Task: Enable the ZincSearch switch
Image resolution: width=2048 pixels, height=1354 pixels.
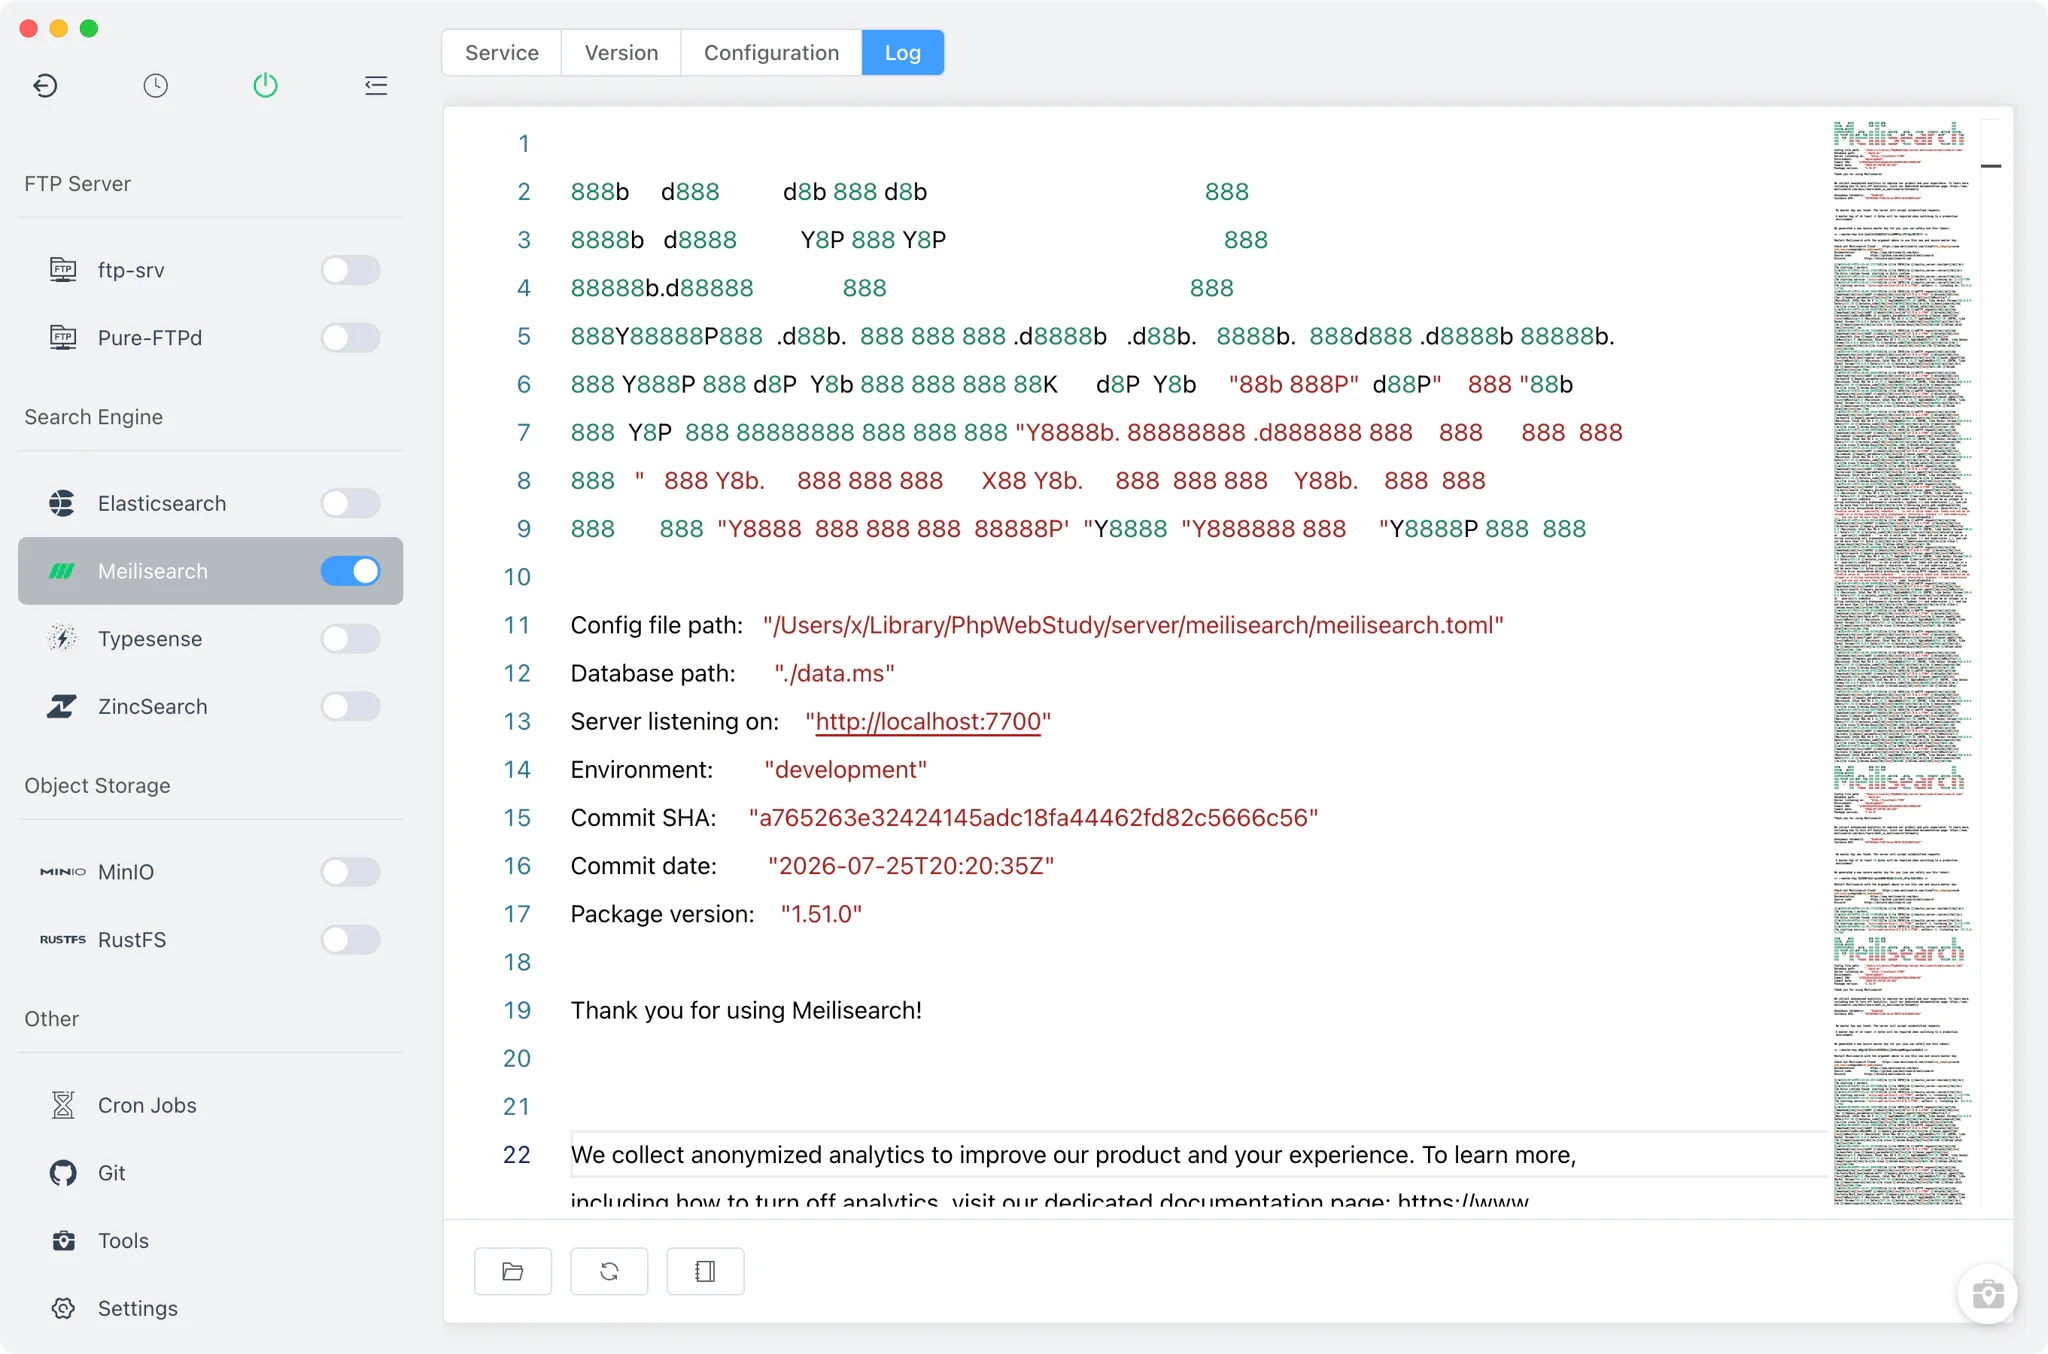Action: pos(350,706)
